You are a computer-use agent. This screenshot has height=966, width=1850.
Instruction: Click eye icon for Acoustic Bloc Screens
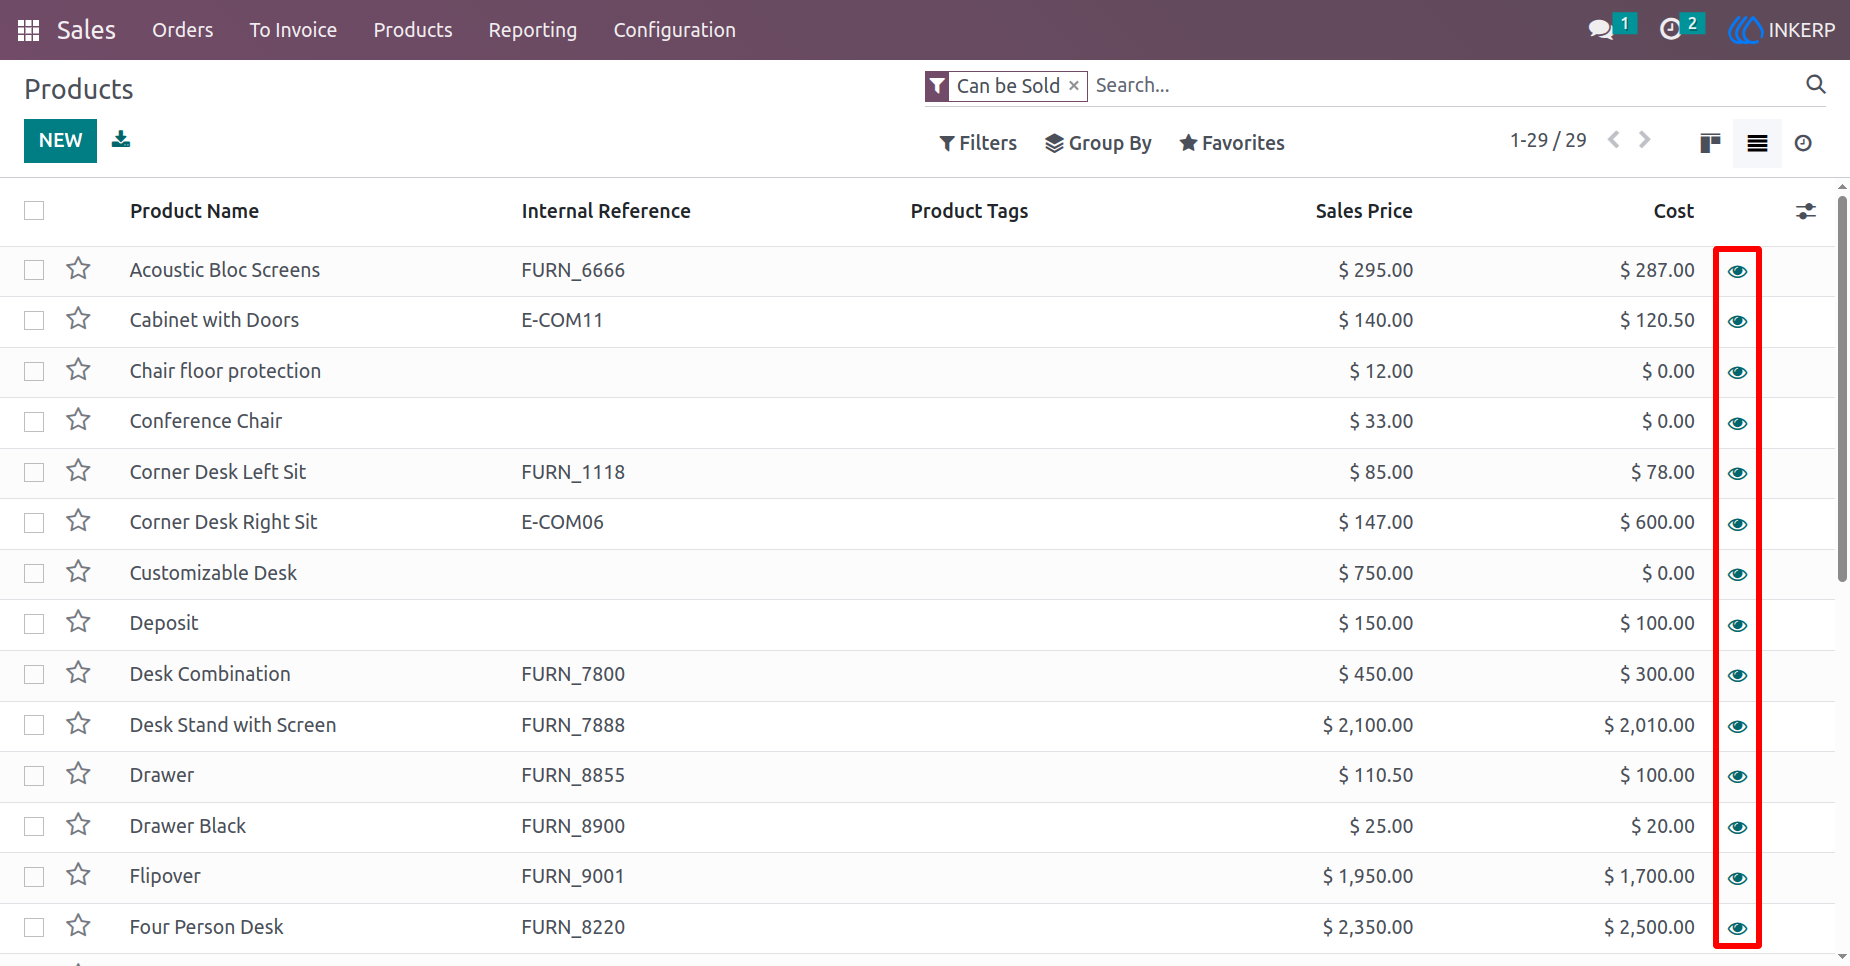click(1738, 271)
